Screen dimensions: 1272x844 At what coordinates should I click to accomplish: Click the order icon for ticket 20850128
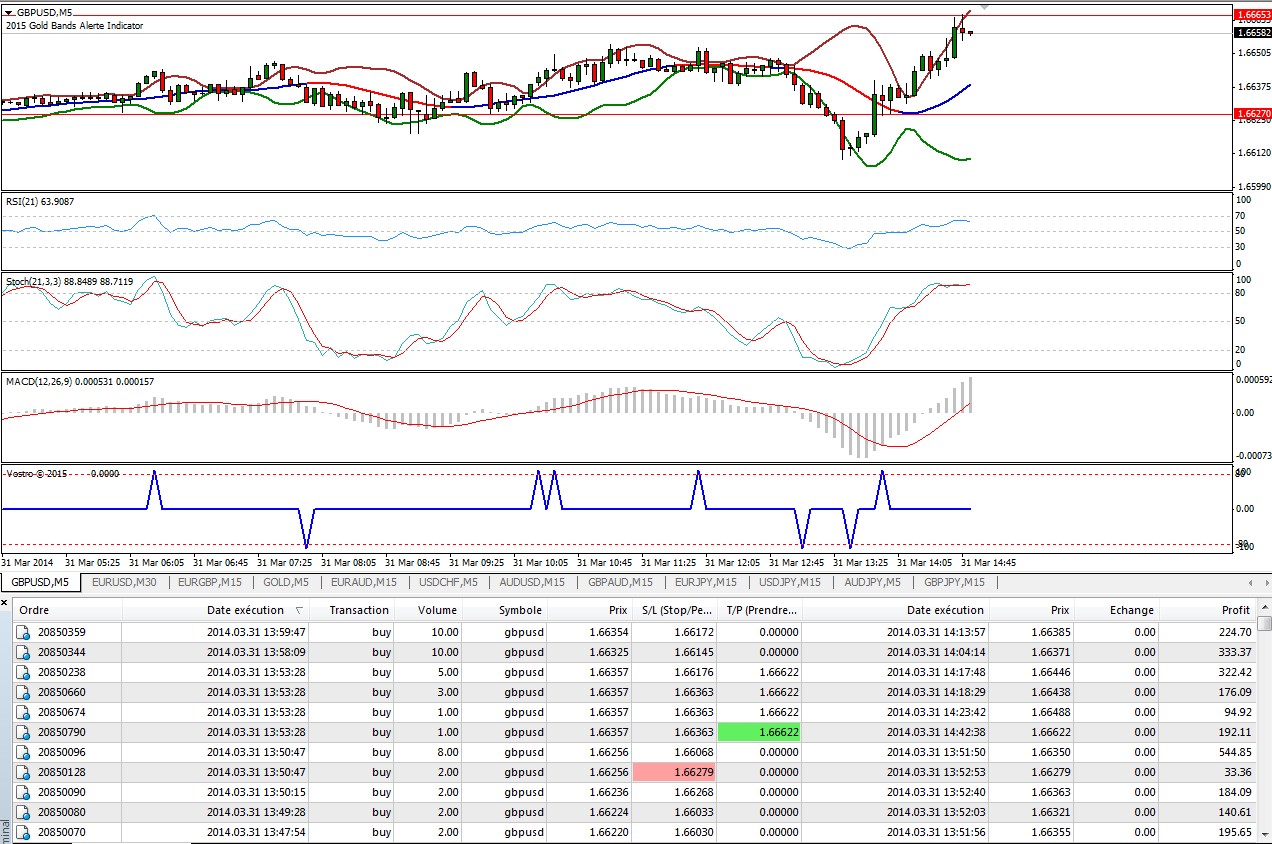[x=23, y=772]
